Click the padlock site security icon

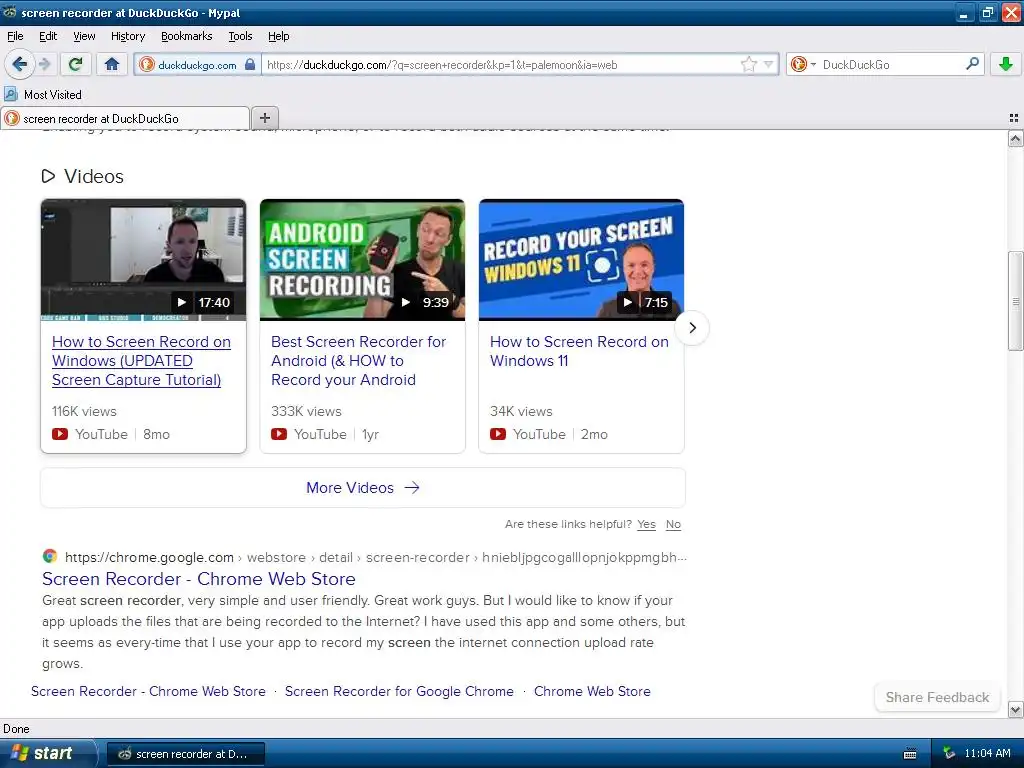click(249, 65)
